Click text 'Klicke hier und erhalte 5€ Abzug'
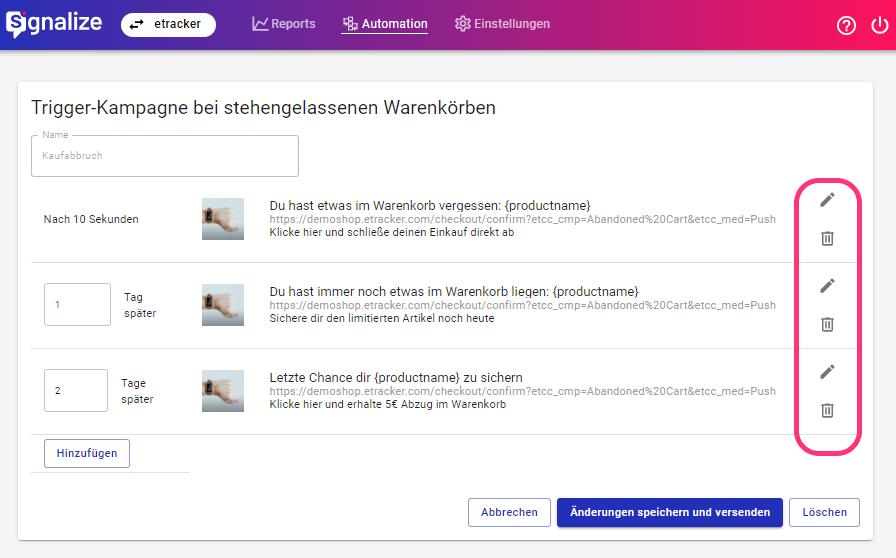896x558 pixels. point(387,404)
